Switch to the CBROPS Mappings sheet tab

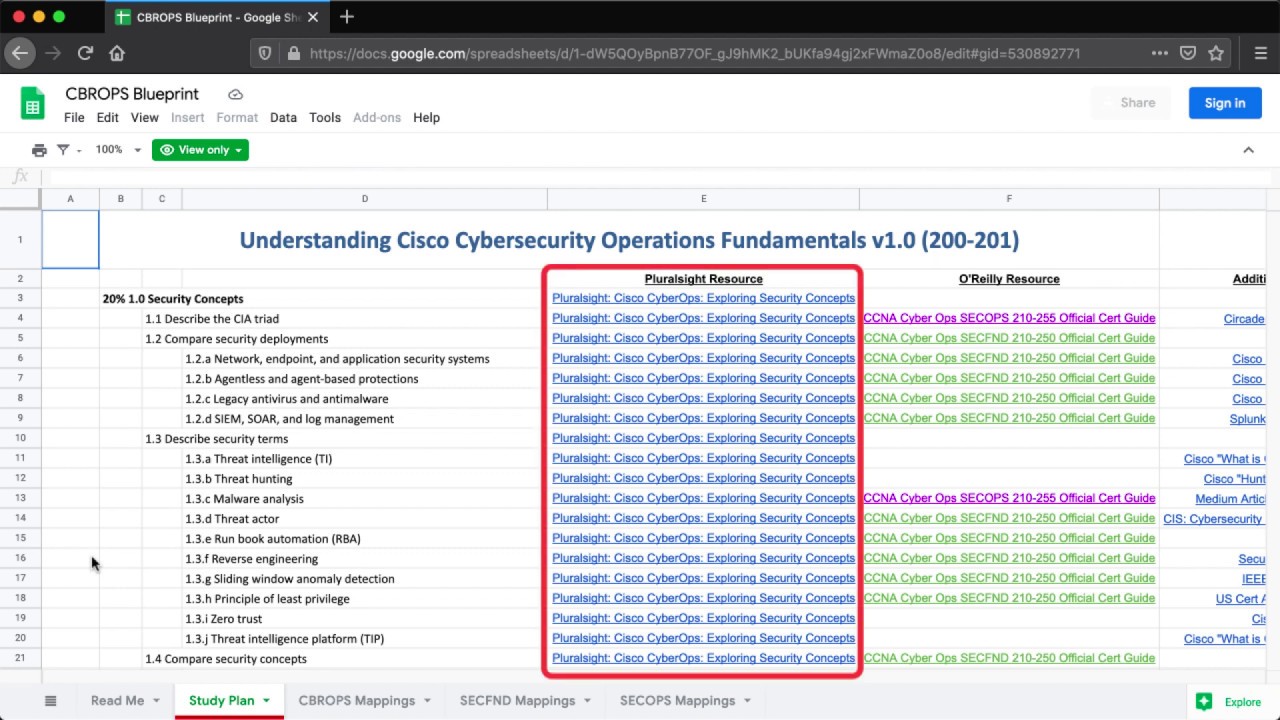[x=357, y=701]
